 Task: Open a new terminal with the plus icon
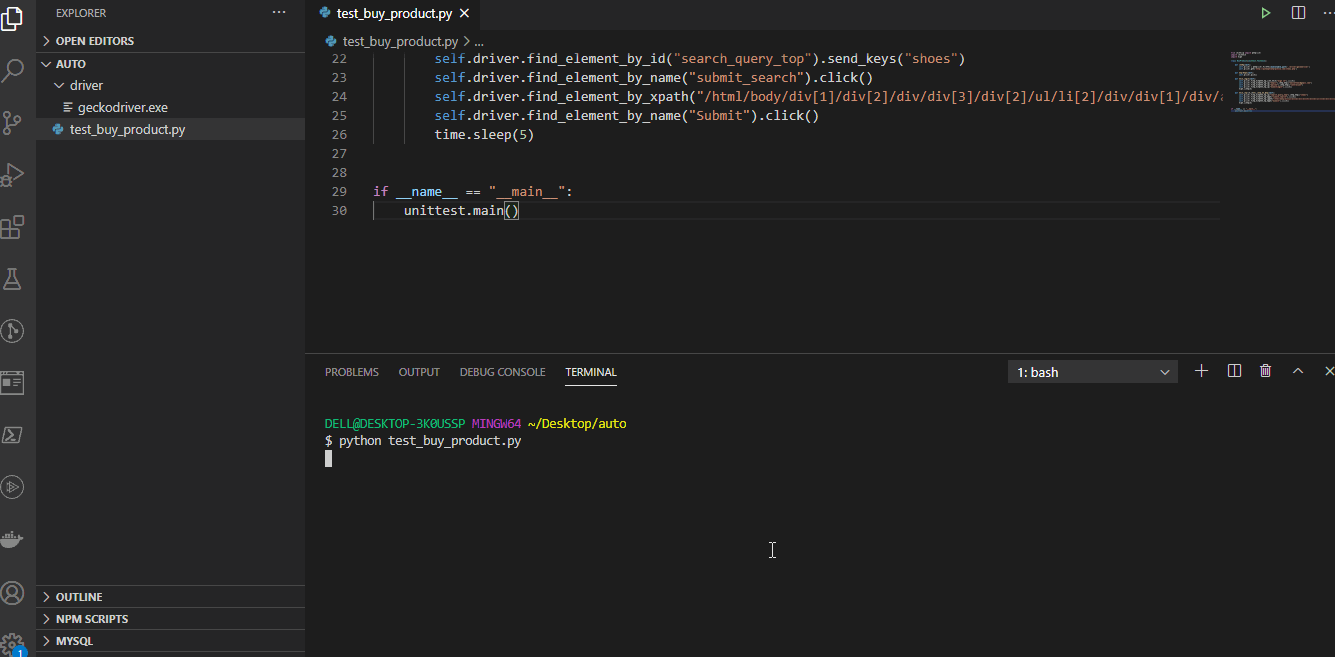(x=1201, y=370)
